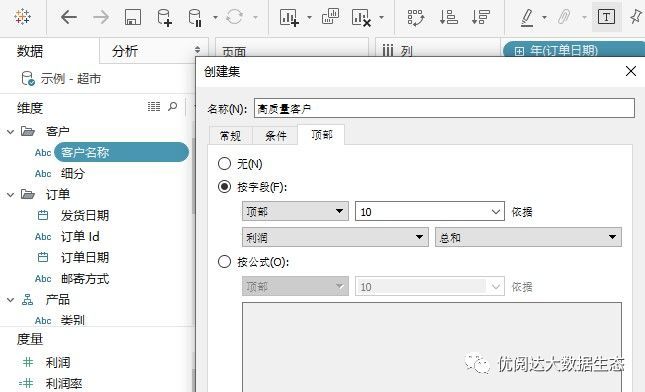Viewport: 645px width, 392px height.
Task: Click the Pause auto updates icon
Action: coord(195,18)
